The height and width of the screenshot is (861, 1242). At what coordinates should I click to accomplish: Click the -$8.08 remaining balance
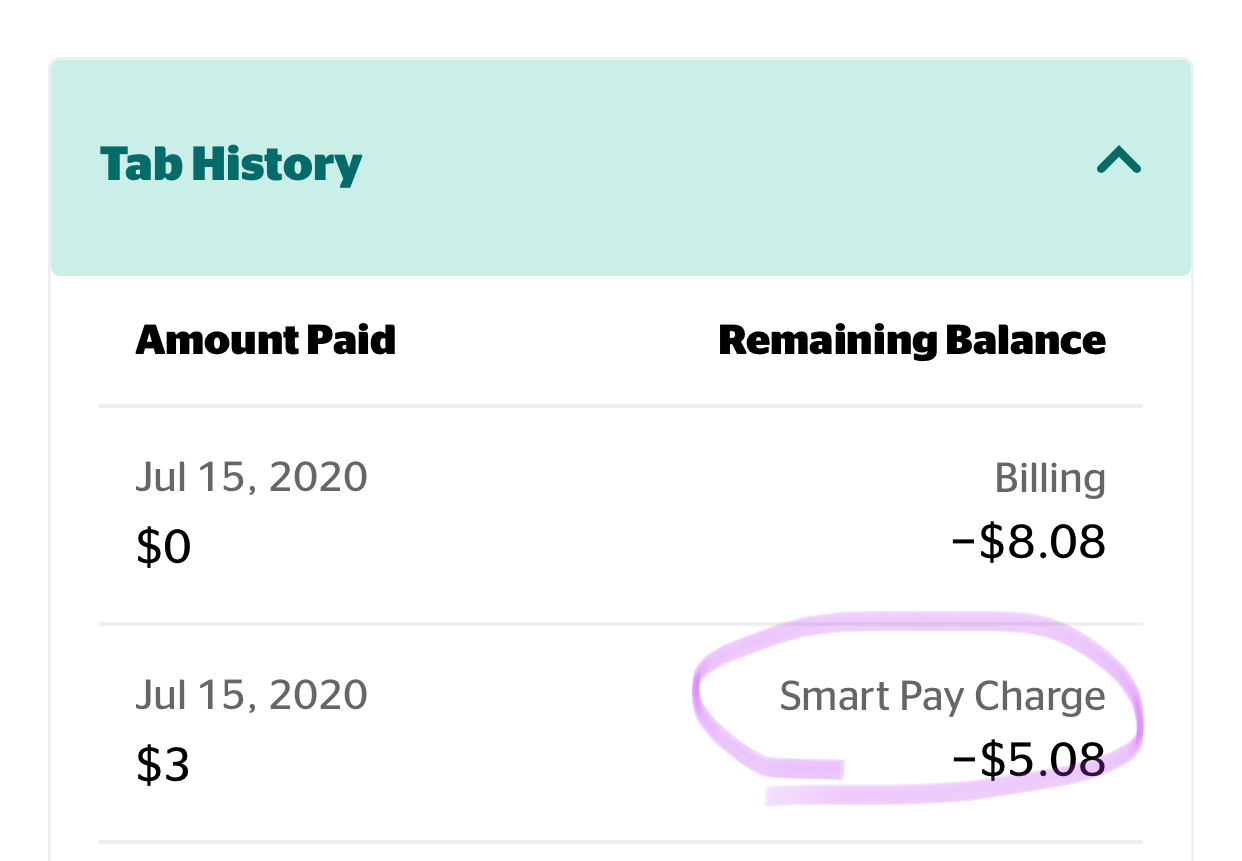[x=1029, y=542]
